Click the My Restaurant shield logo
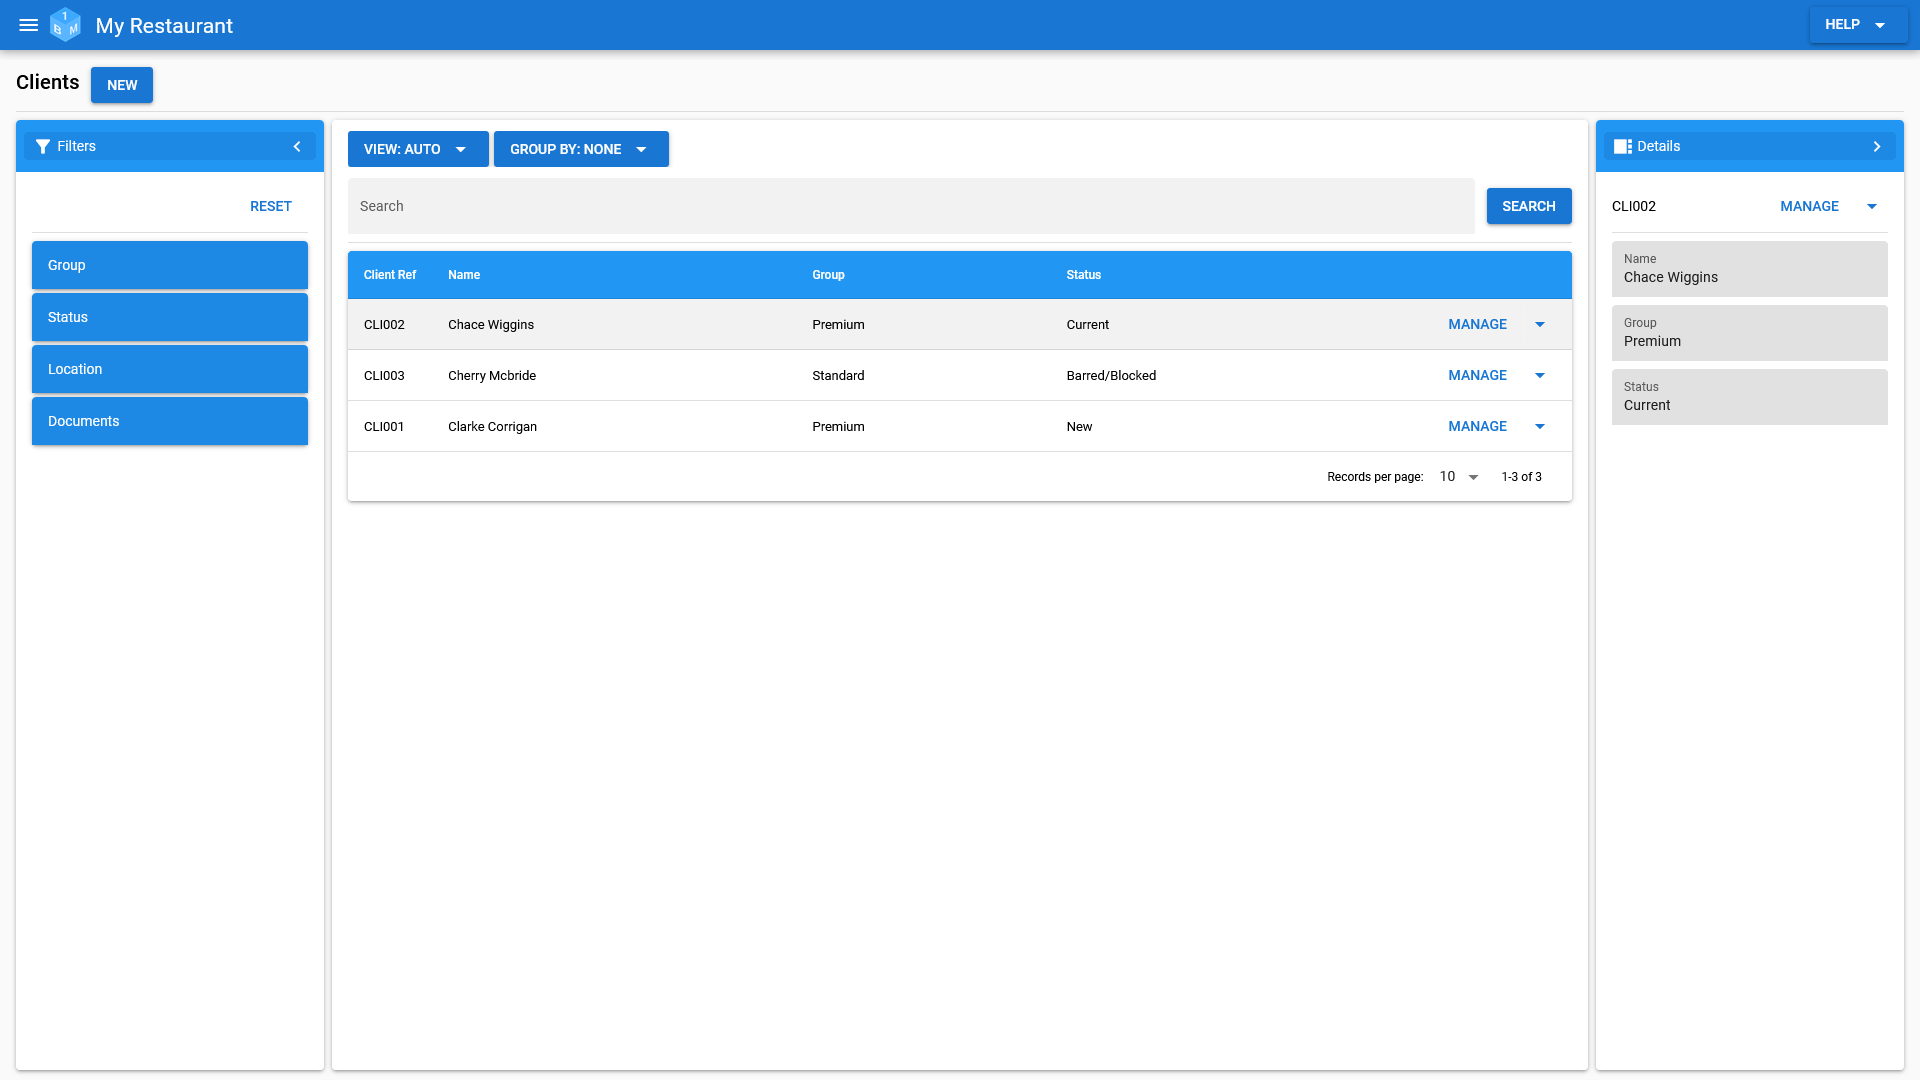The image size is (1920, 1080). (65, 25)
